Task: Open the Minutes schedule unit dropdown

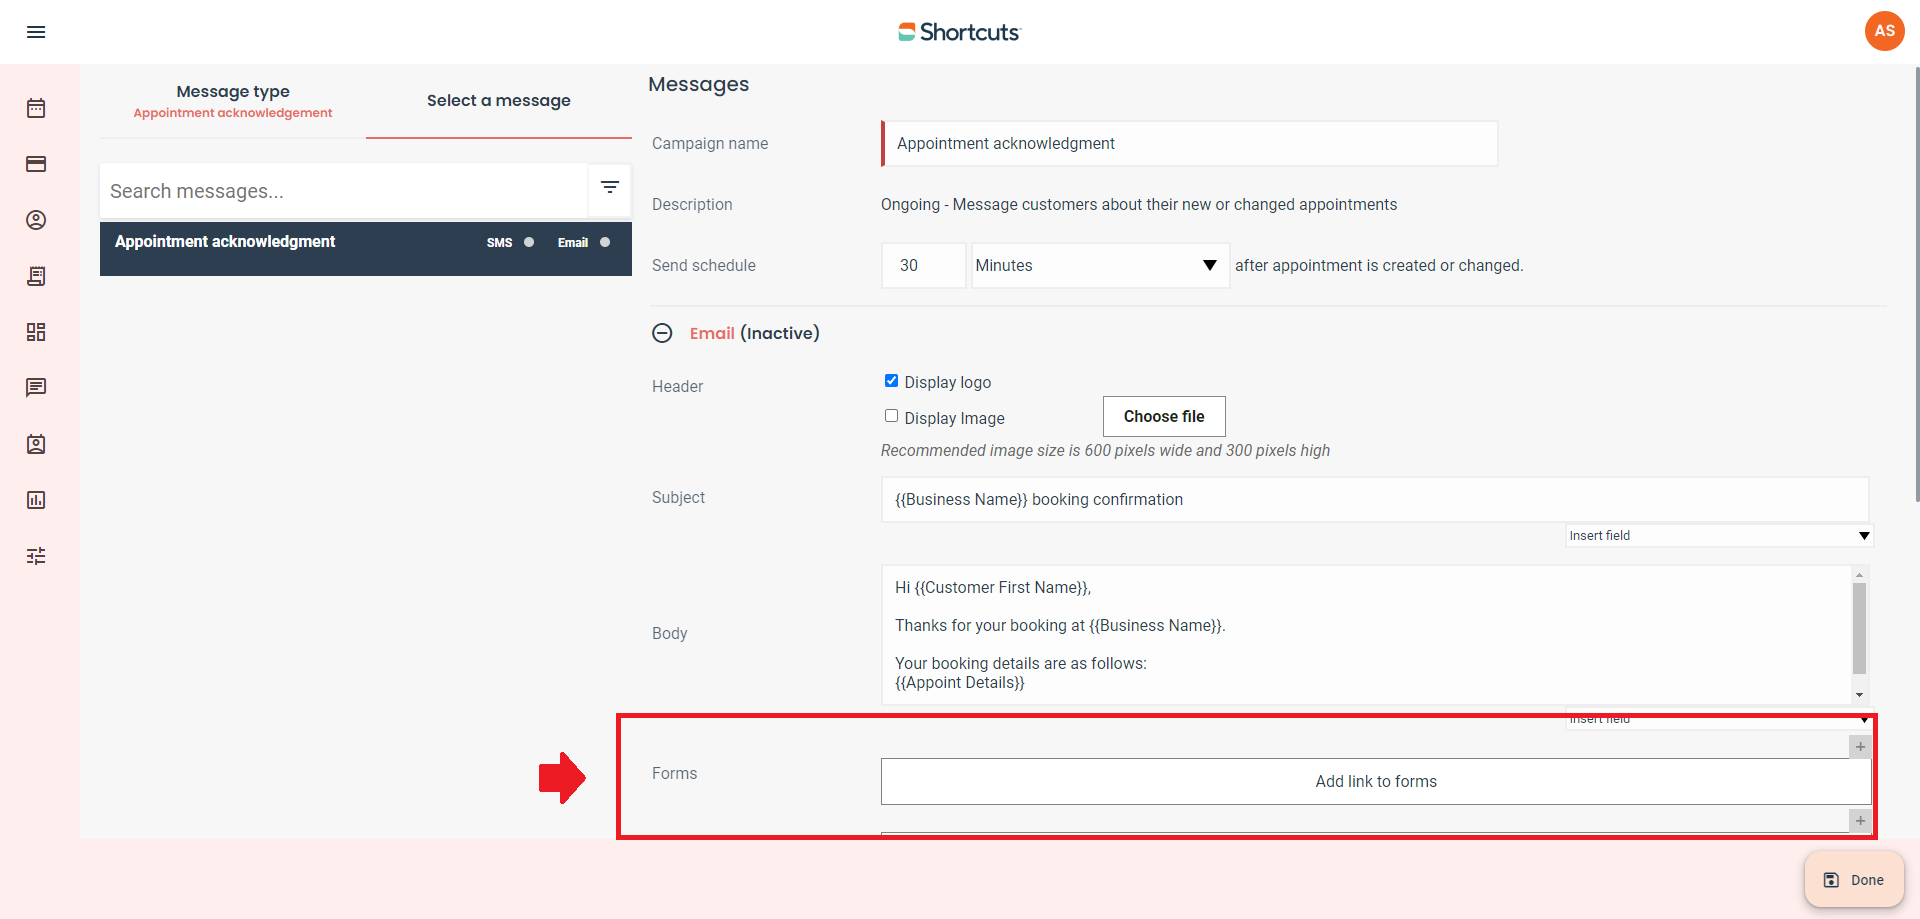Action: tap(1100, 266)
